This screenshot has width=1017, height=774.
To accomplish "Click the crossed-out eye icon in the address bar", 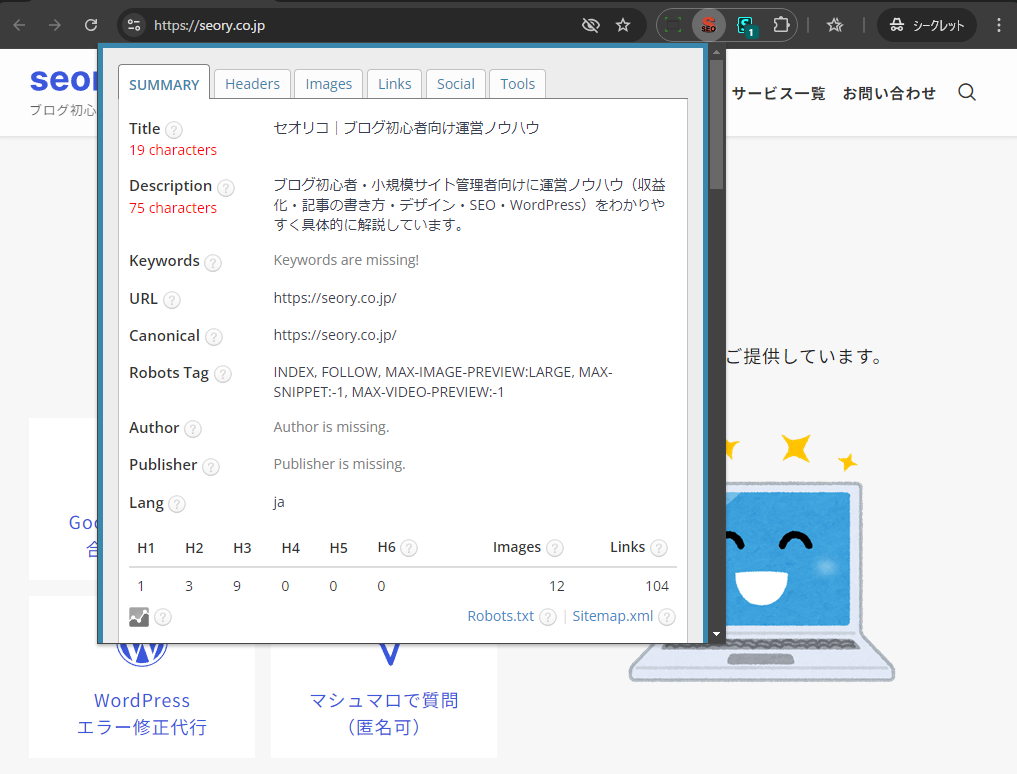I will [590, 25].
